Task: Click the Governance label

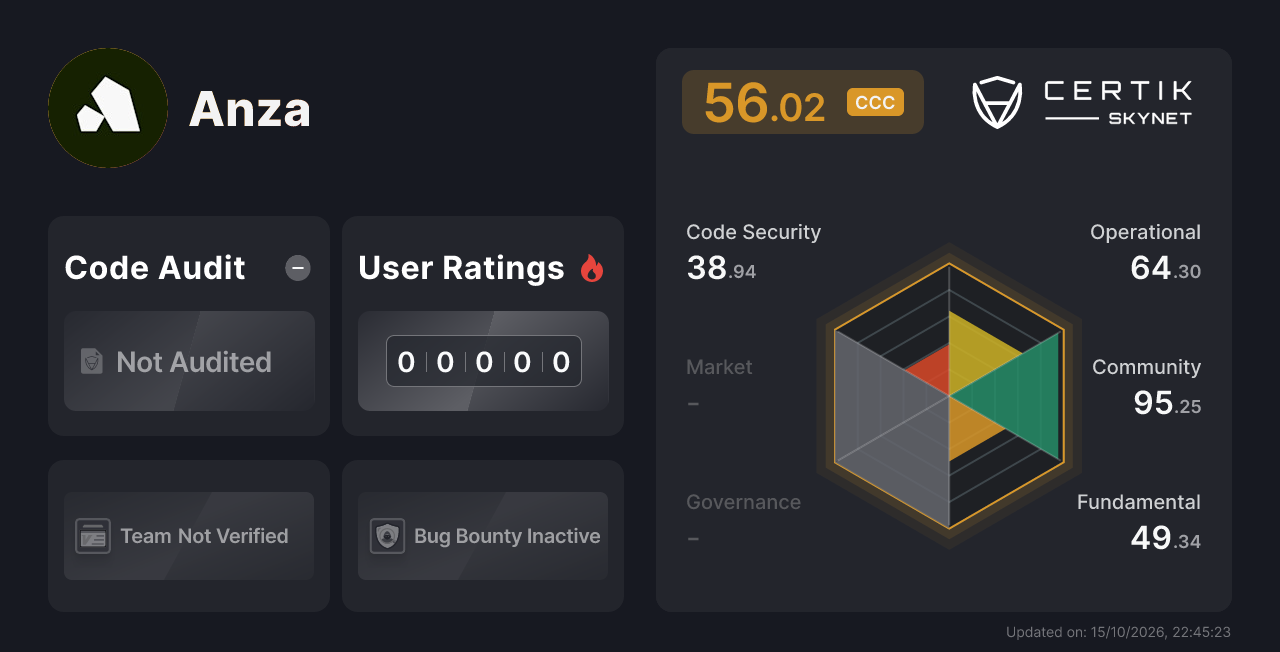Action: [743, 502]
